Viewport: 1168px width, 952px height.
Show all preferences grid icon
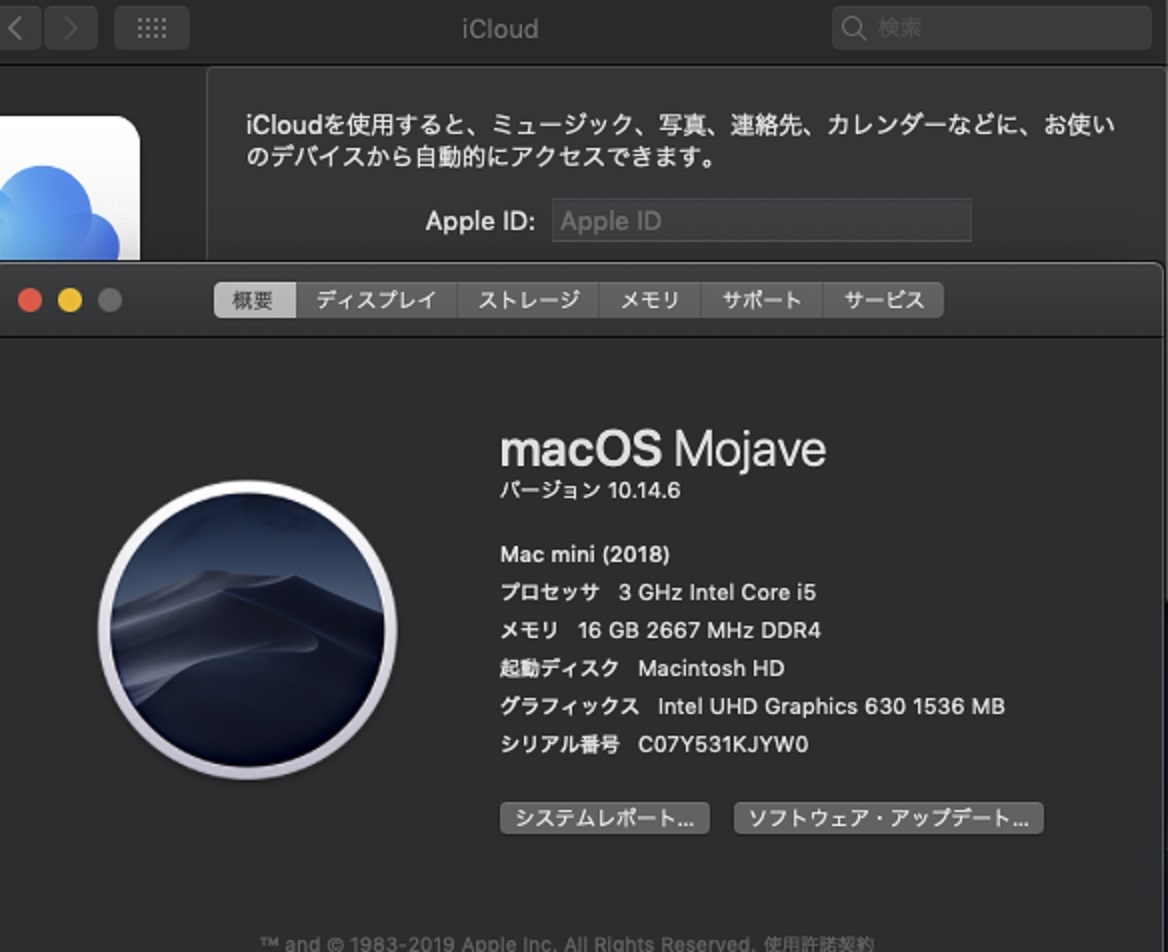(x=151, y=28)
